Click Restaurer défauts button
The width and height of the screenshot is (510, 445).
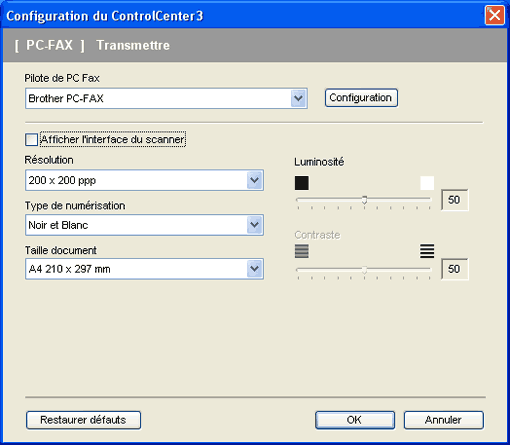coord(83,420)
